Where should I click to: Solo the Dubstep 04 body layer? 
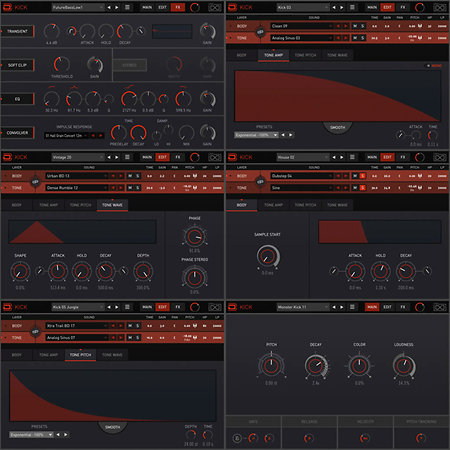click(x=362, y=176)
